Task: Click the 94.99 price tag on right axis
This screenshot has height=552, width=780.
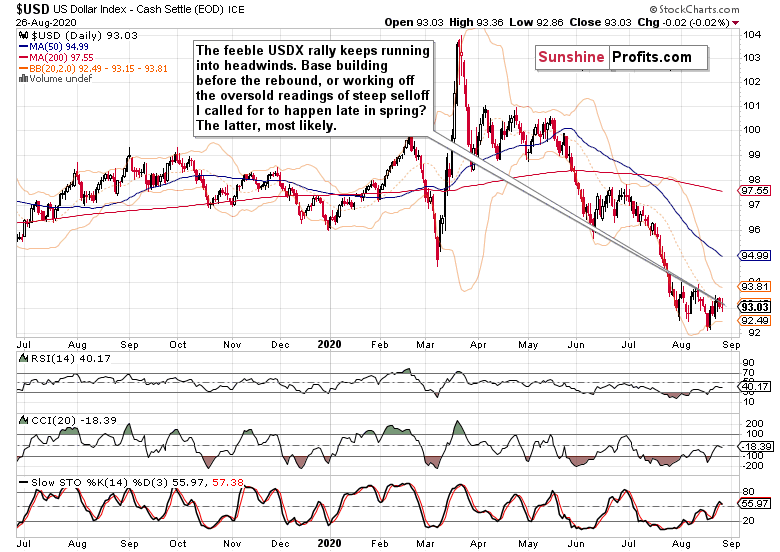Action: 755,254
